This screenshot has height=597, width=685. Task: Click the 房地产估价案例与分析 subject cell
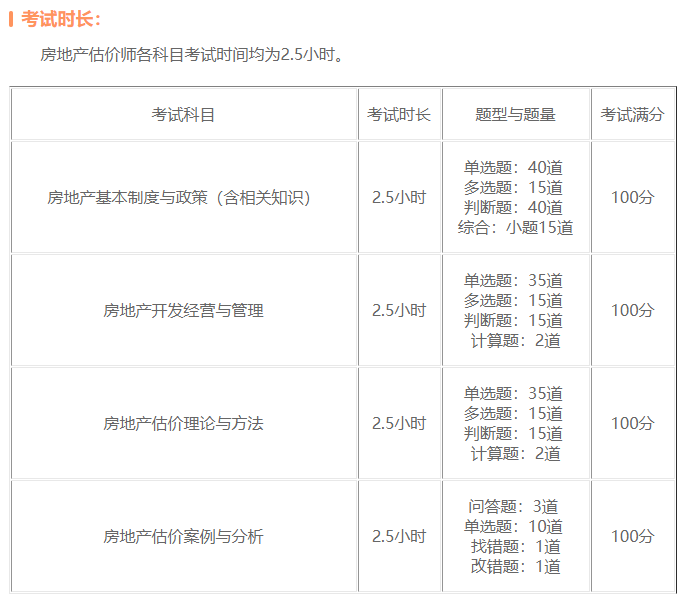point(183,536)
